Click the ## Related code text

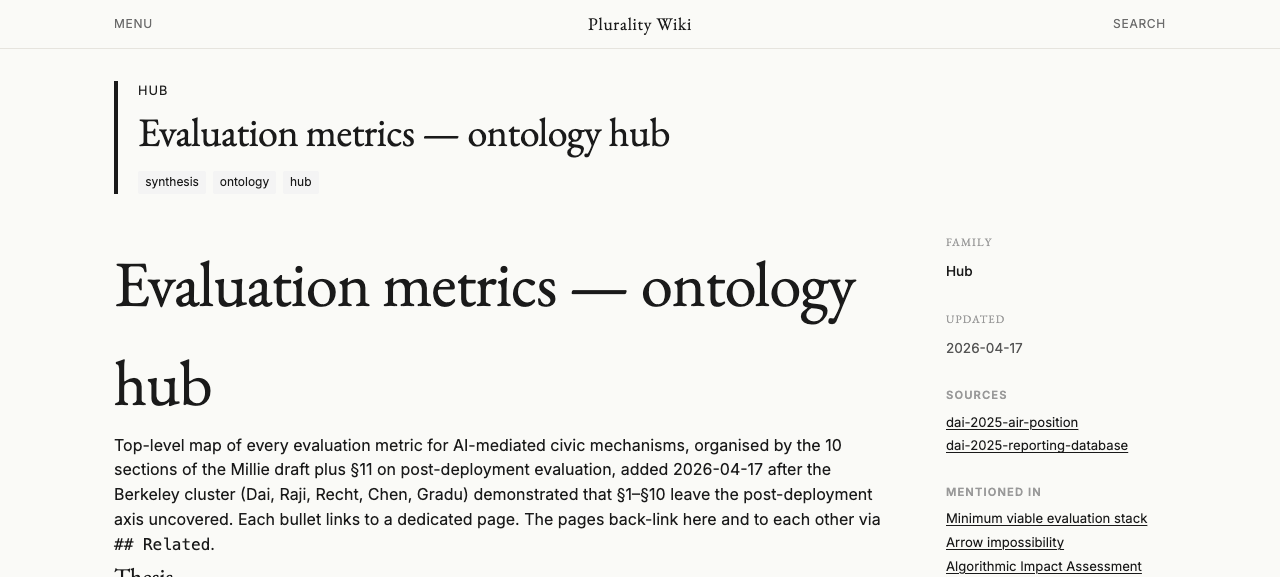tap(162, 544)
